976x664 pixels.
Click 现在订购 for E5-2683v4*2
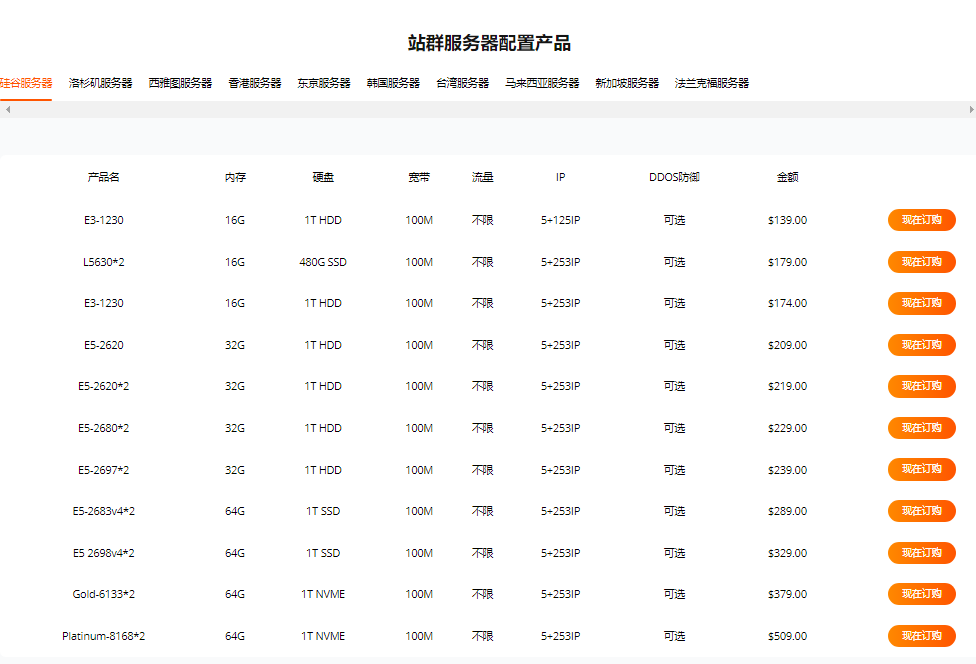click(921, 511)
